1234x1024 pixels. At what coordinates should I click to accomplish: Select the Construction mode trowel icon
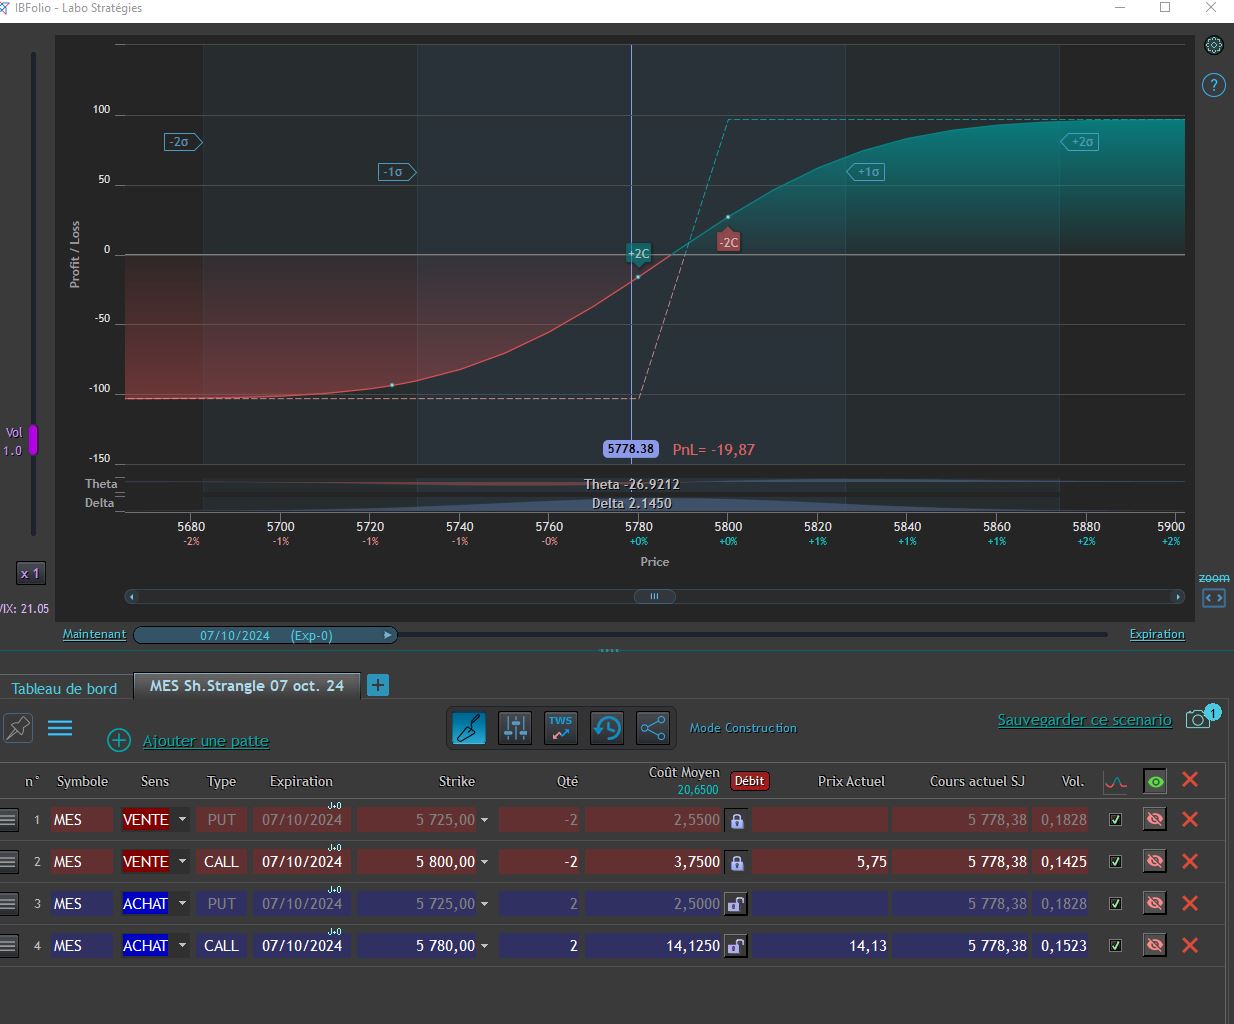(468, 727)
